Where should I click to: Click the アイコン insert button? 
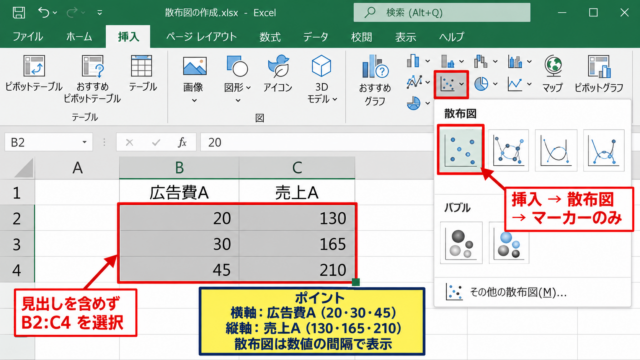(278, 73)
